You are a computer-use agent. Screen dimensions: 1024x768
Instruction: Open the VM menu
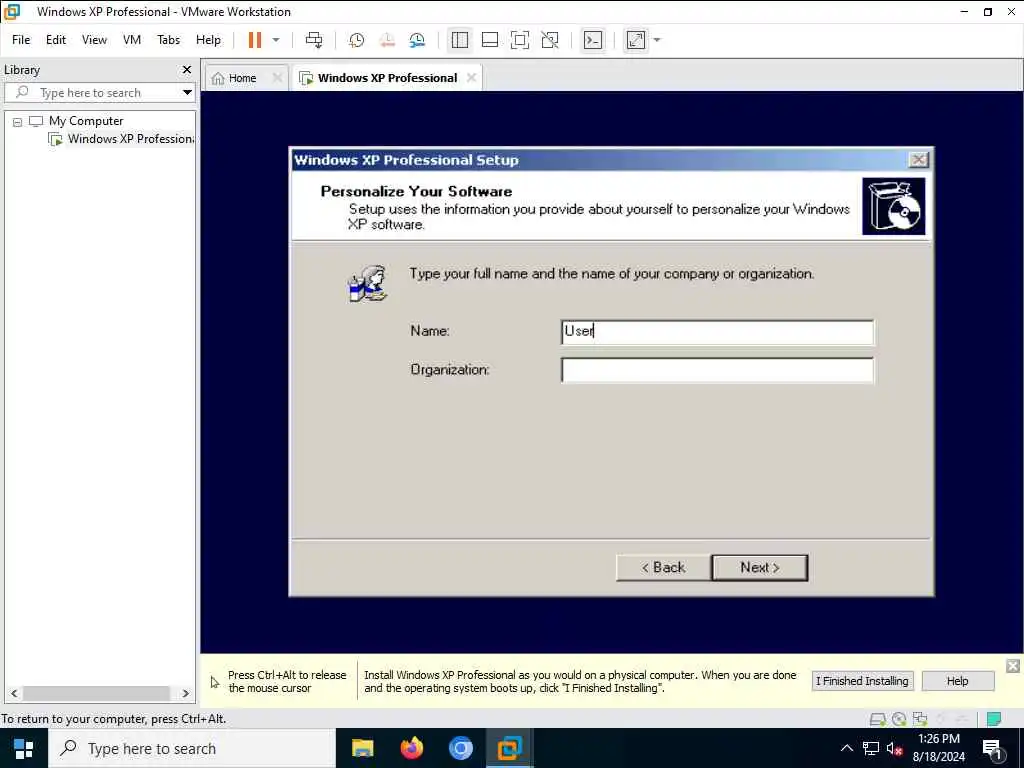[x=132, y=40]
